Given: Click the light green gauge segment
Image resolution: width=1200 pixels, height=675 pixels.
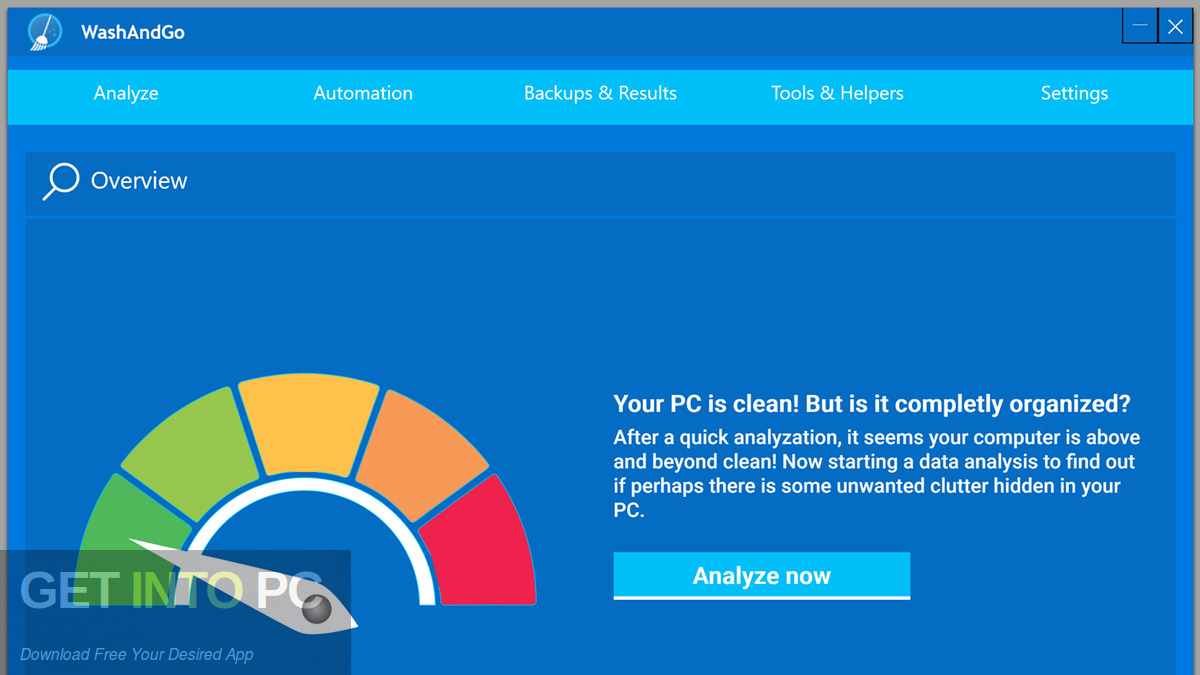Looking at the screenshot, I should click(188, 452).
